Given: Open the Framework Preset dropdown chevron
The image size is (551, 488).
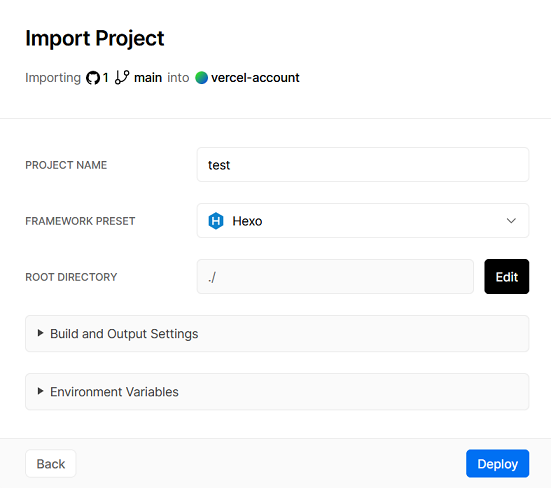Looking at the screenshot, I should [511, 221].
